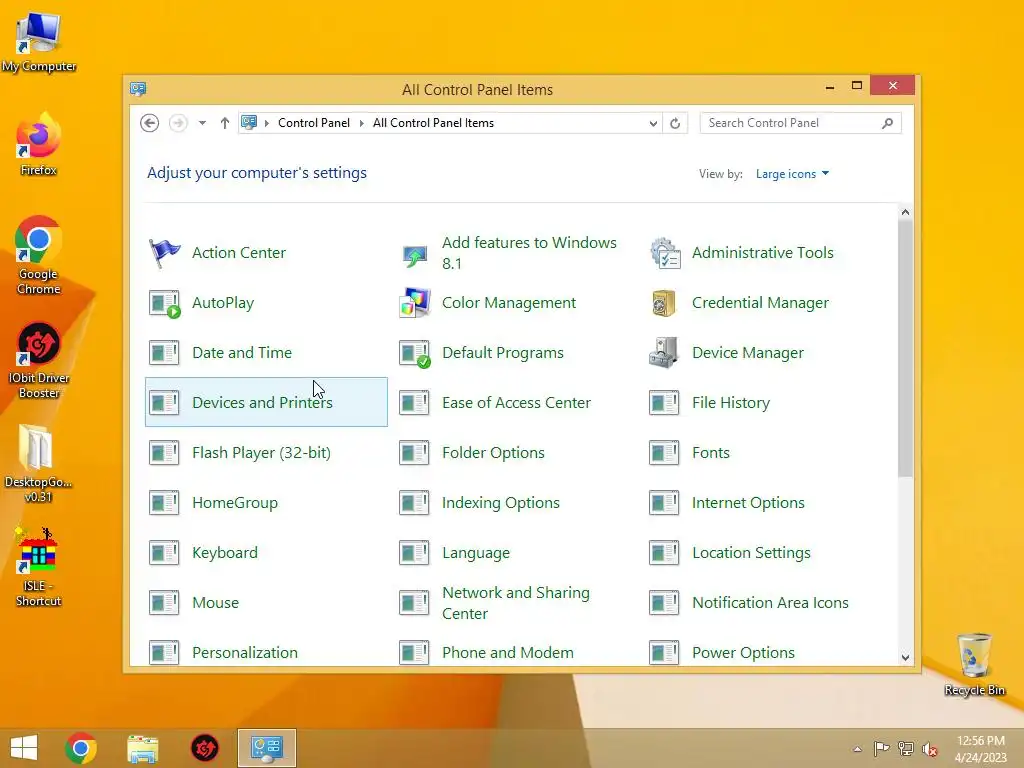Open AutoPlay icon

(165, 303)
